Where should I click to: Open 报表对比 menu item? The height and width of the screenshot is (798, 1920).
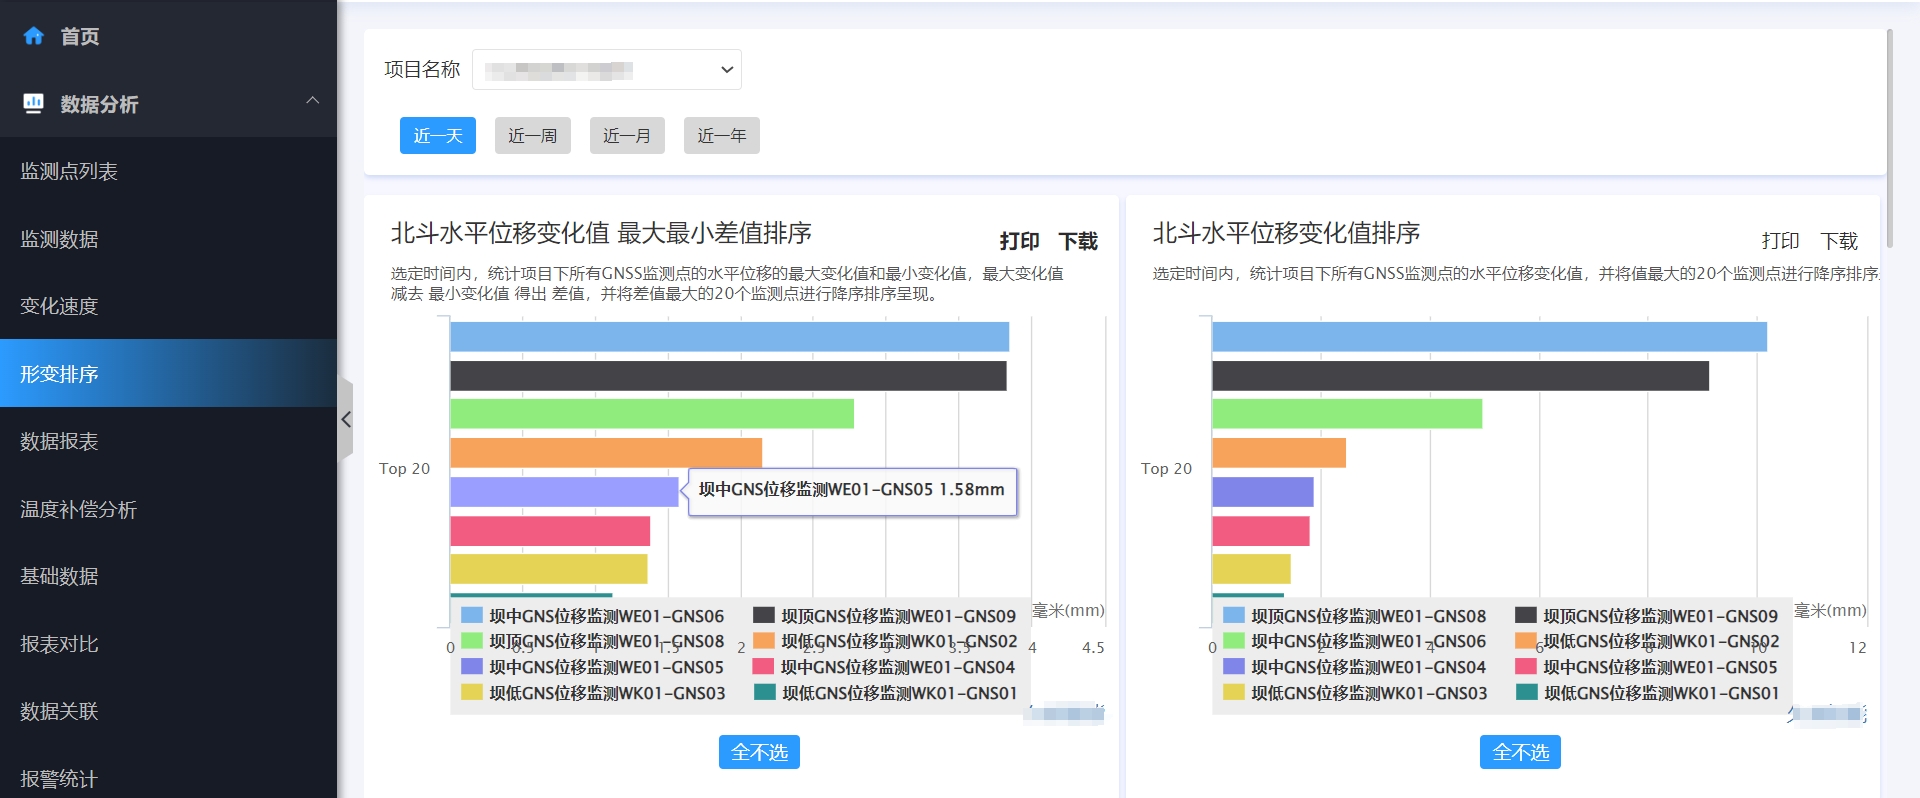(168, 644)
